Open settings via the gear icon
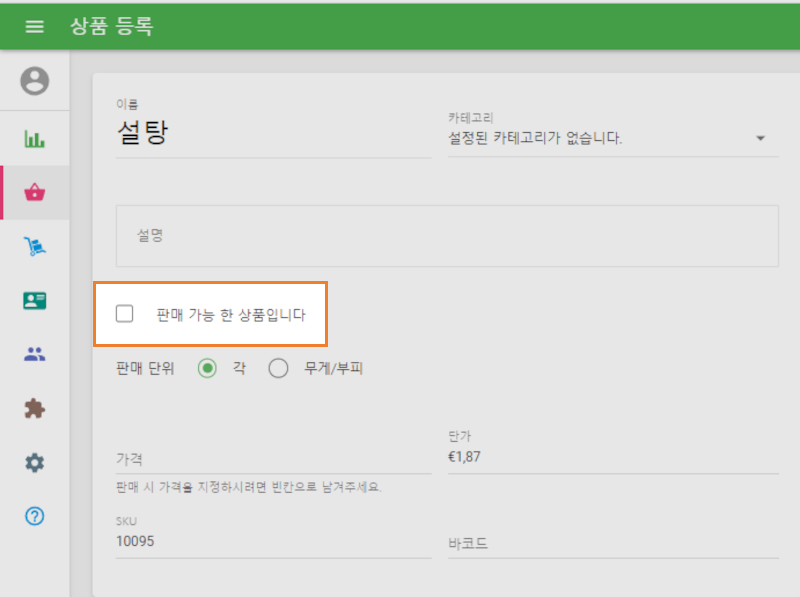800x597 pixels. click(x=35, y=462)
